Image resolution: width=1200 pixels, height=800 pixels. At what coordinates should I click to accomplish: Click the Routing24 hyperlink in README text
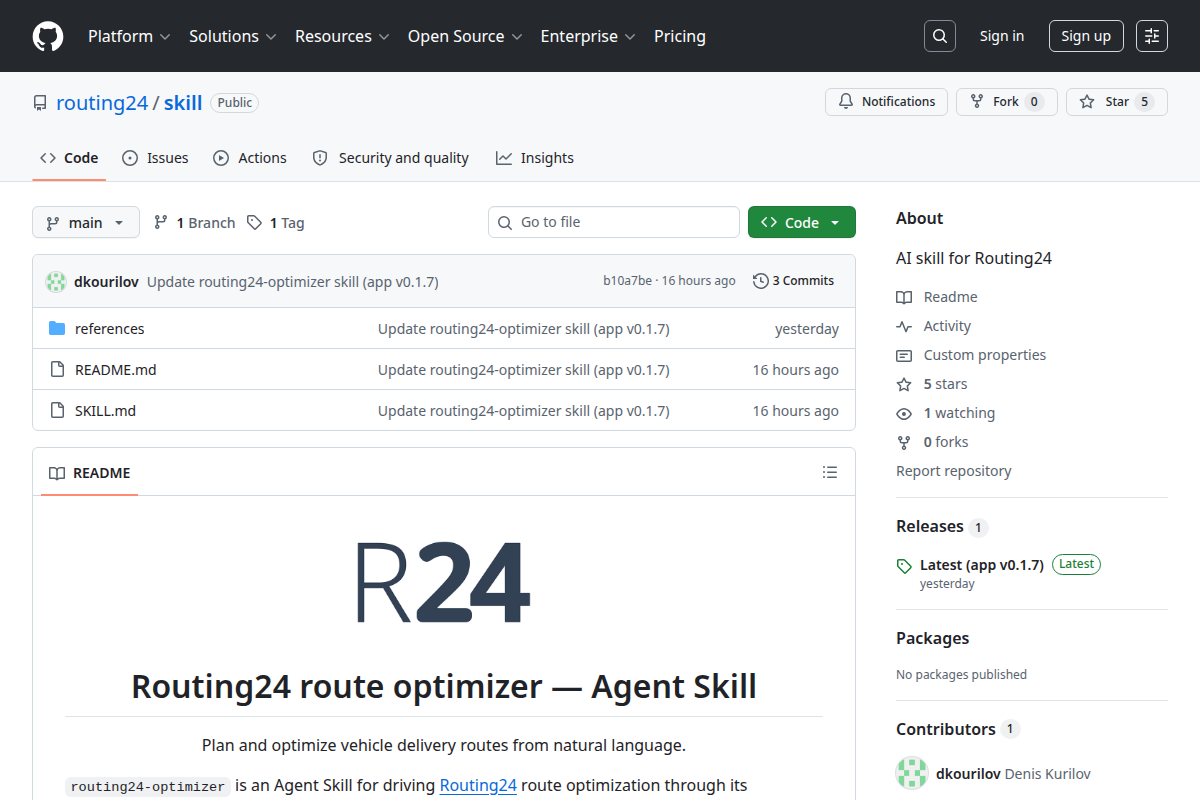click(x=478, y=786)
